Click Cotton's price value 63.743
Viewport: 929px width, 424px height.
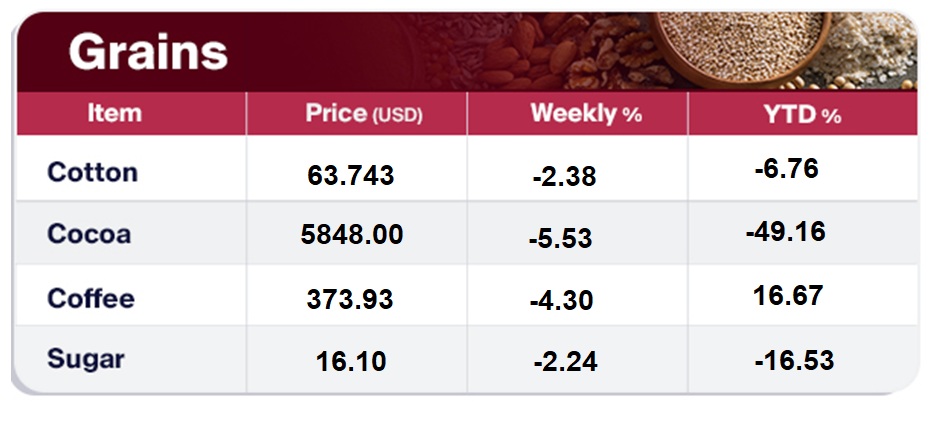point(351,176)
